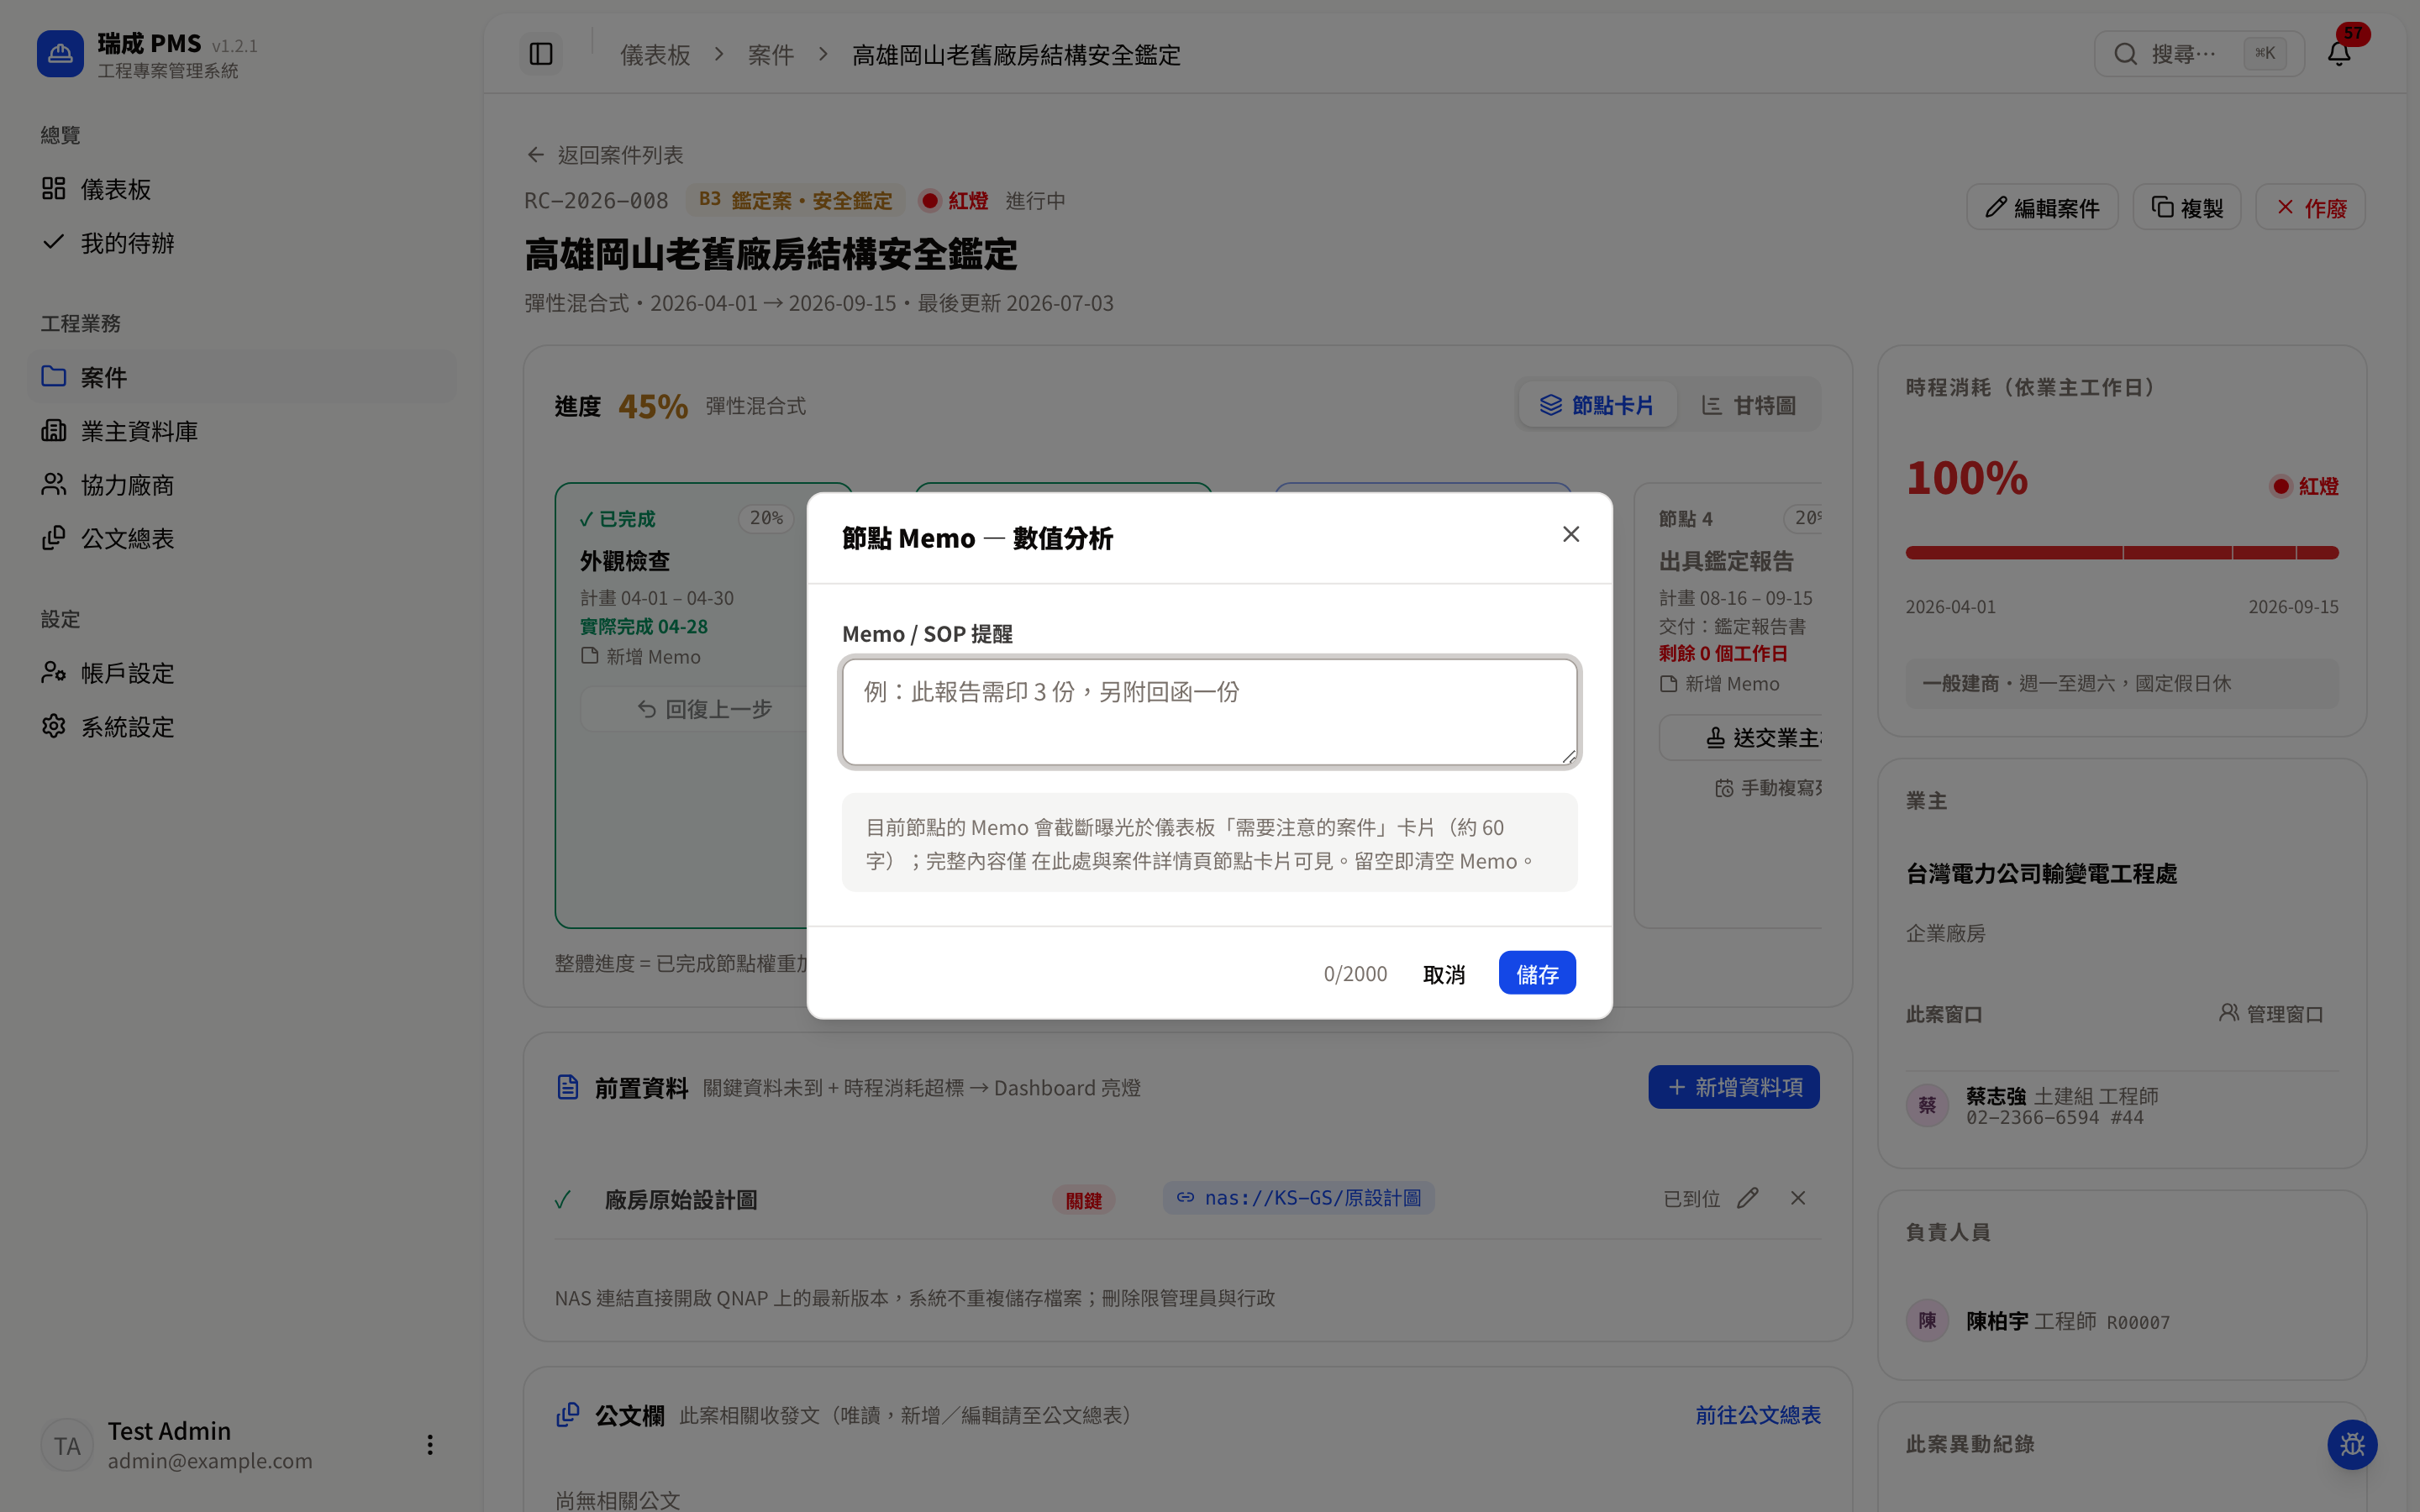Click 前往公文總表 link
The height and width of the screenshot is (1512, 2420).
tap(1757, 1415)
